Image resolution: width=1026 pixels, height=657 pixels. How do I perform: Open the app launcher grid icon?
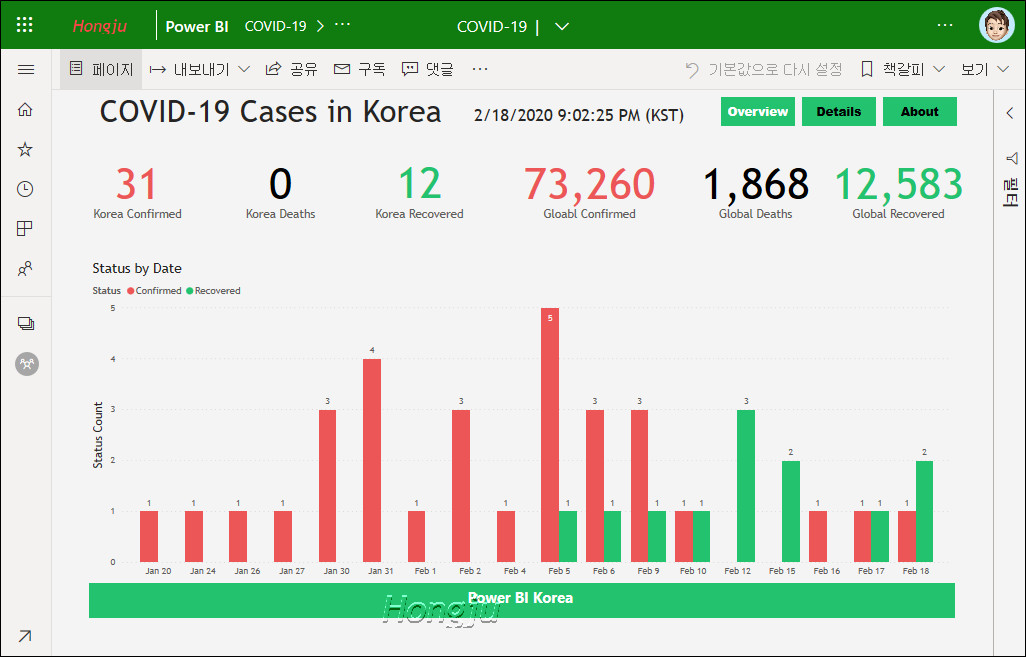tap(24, 25)
